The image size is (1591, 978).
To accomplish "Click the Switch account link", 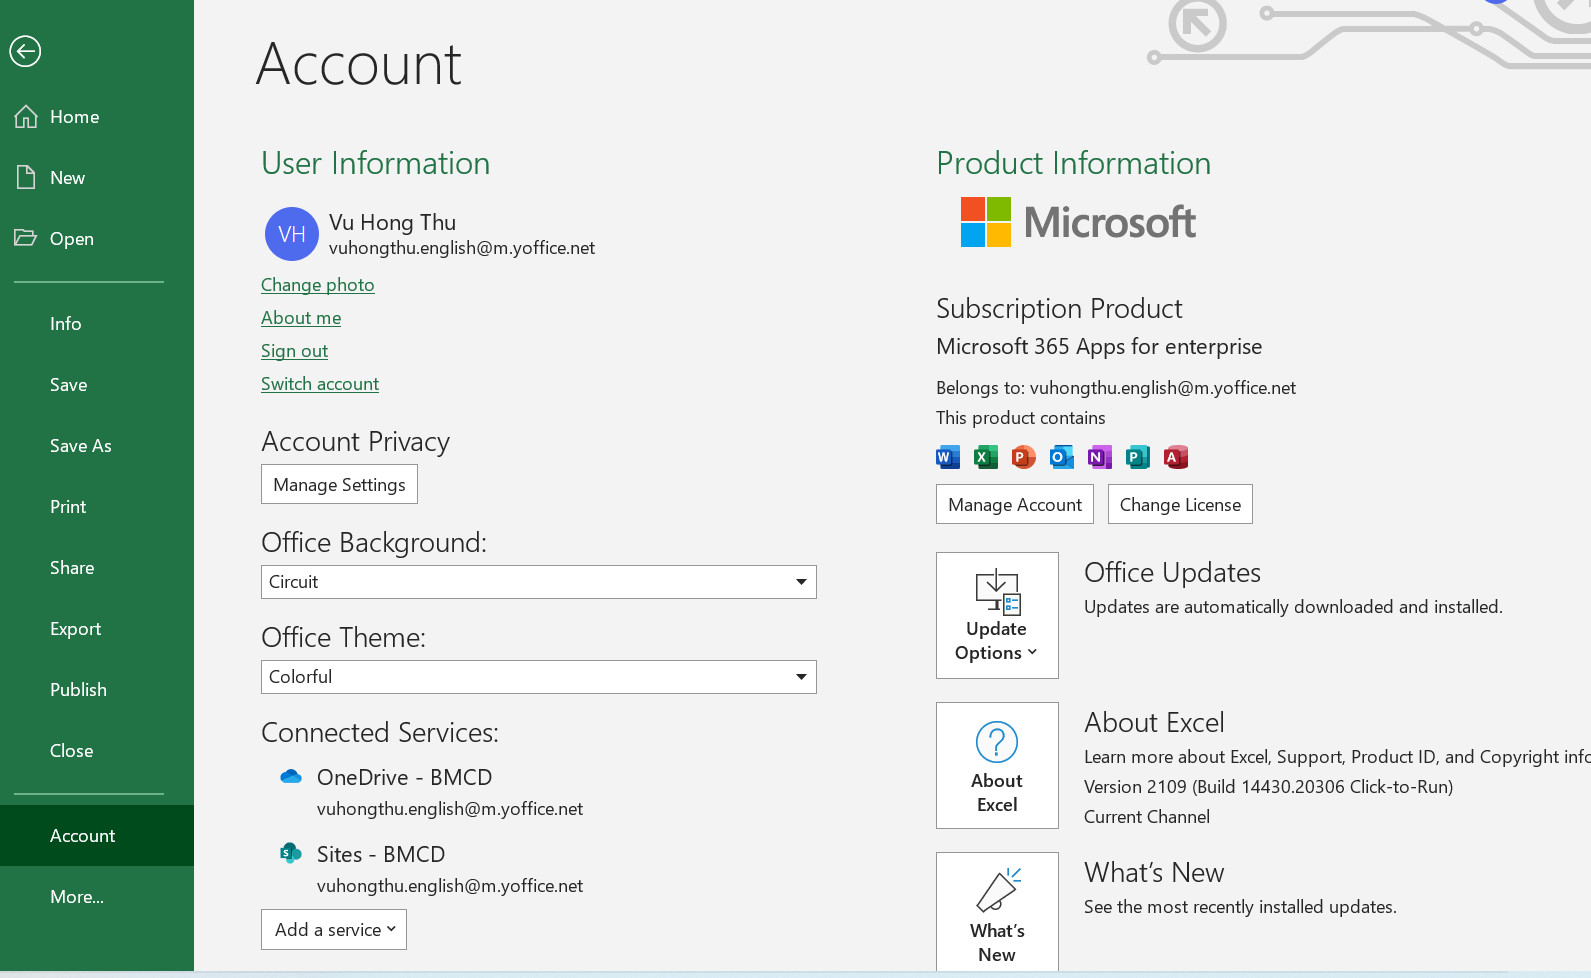I will pyautogui.click(x=320, y=384).
